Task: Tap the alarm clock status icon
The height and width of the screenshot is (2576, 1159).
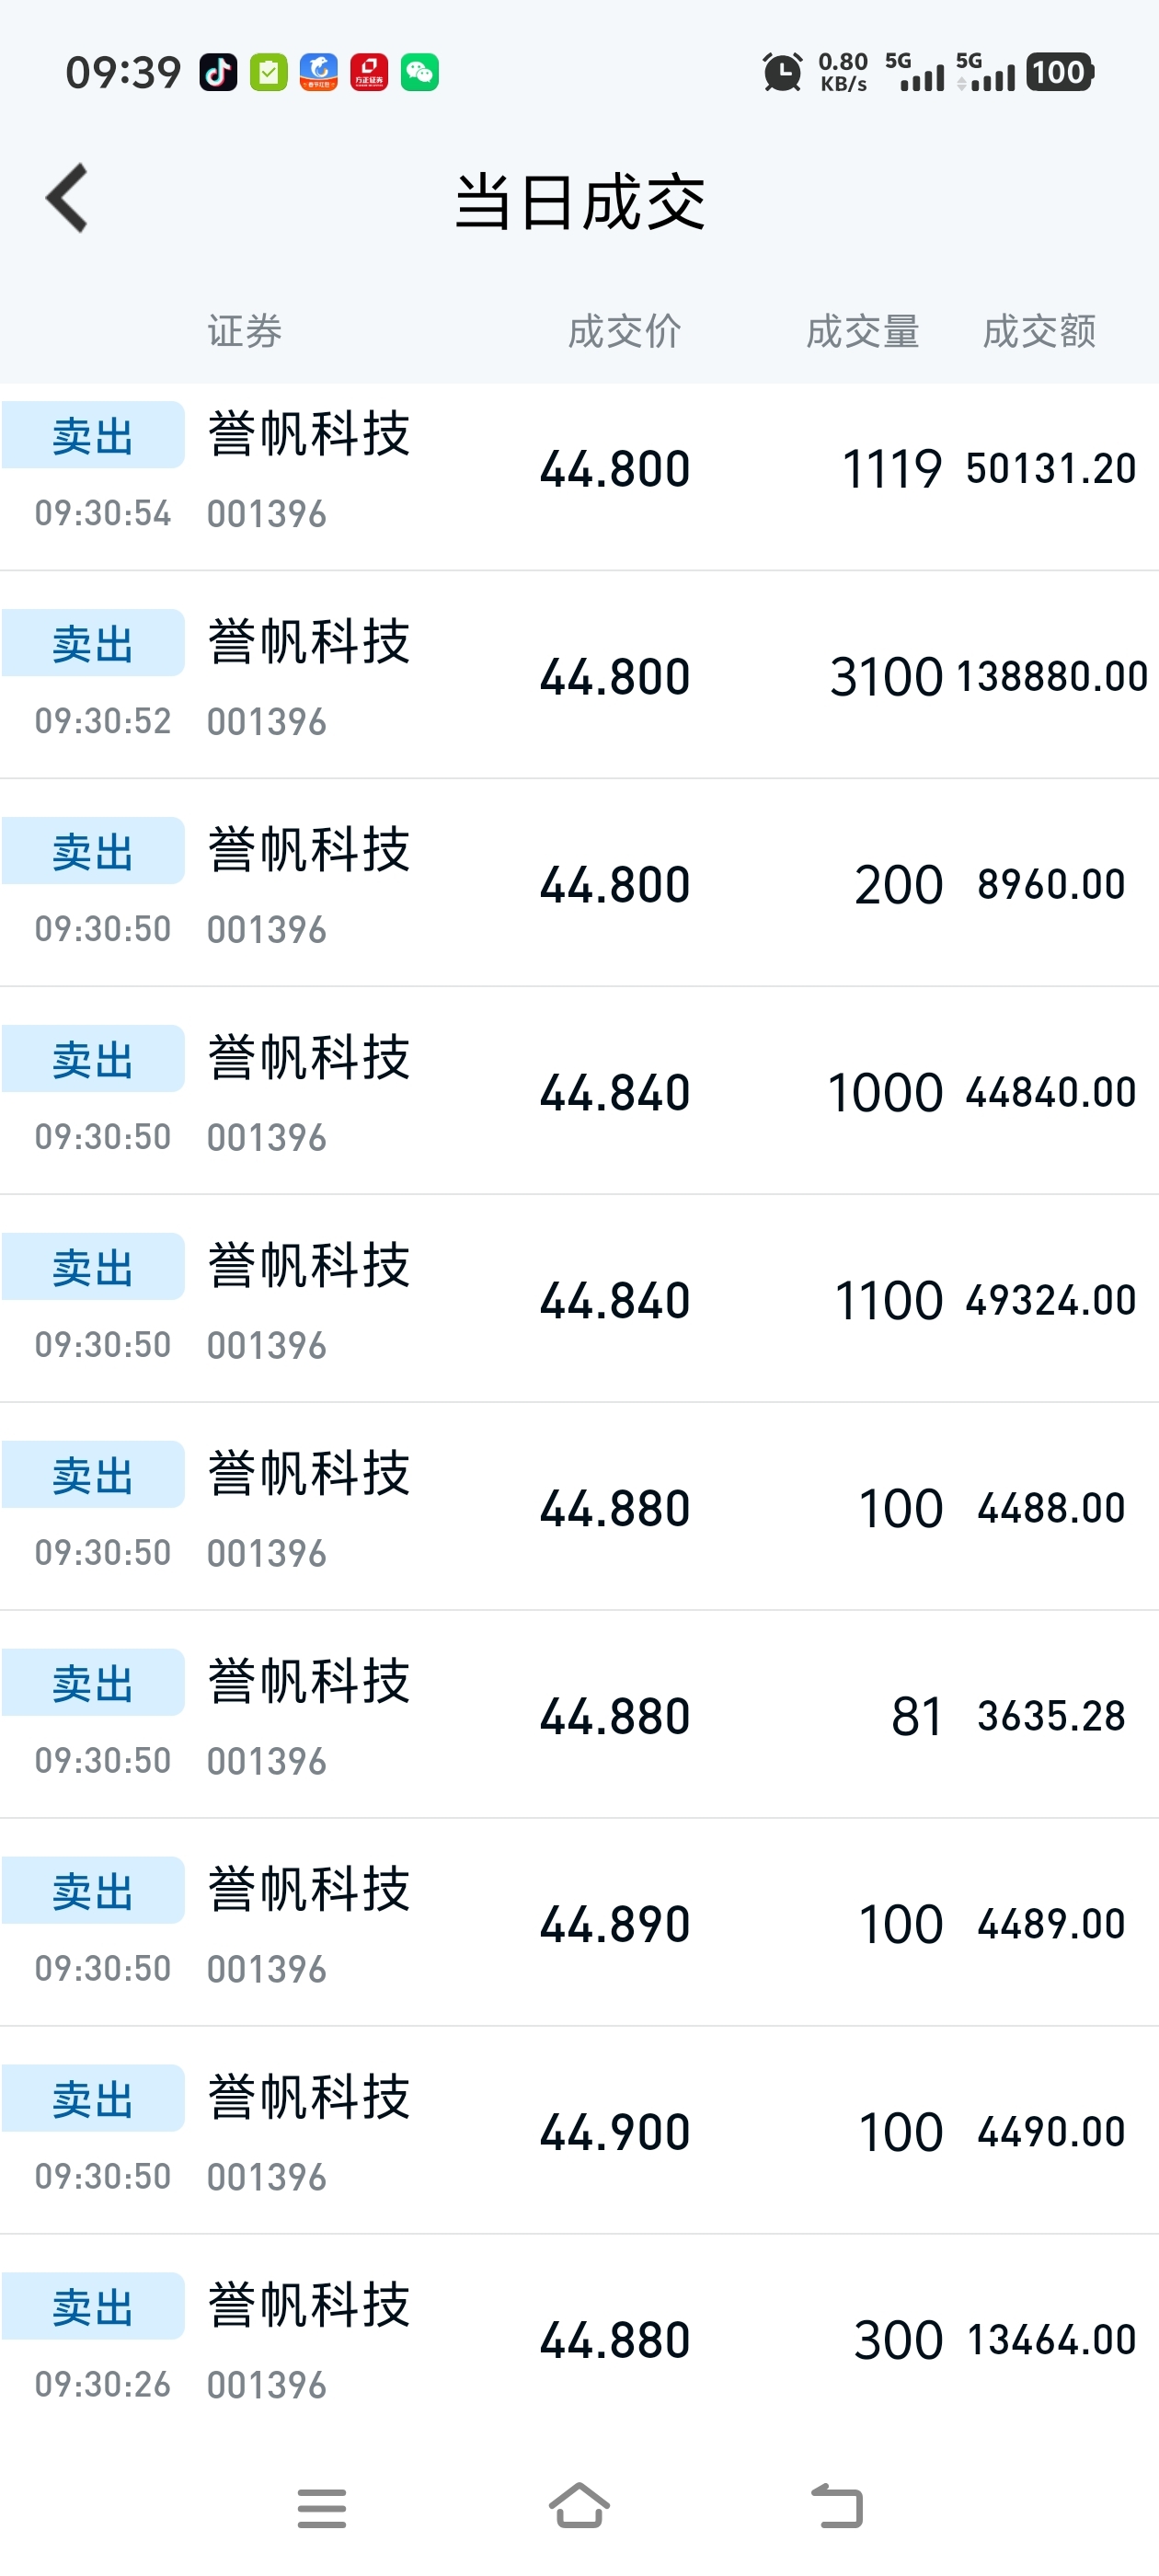Action: 782,72
